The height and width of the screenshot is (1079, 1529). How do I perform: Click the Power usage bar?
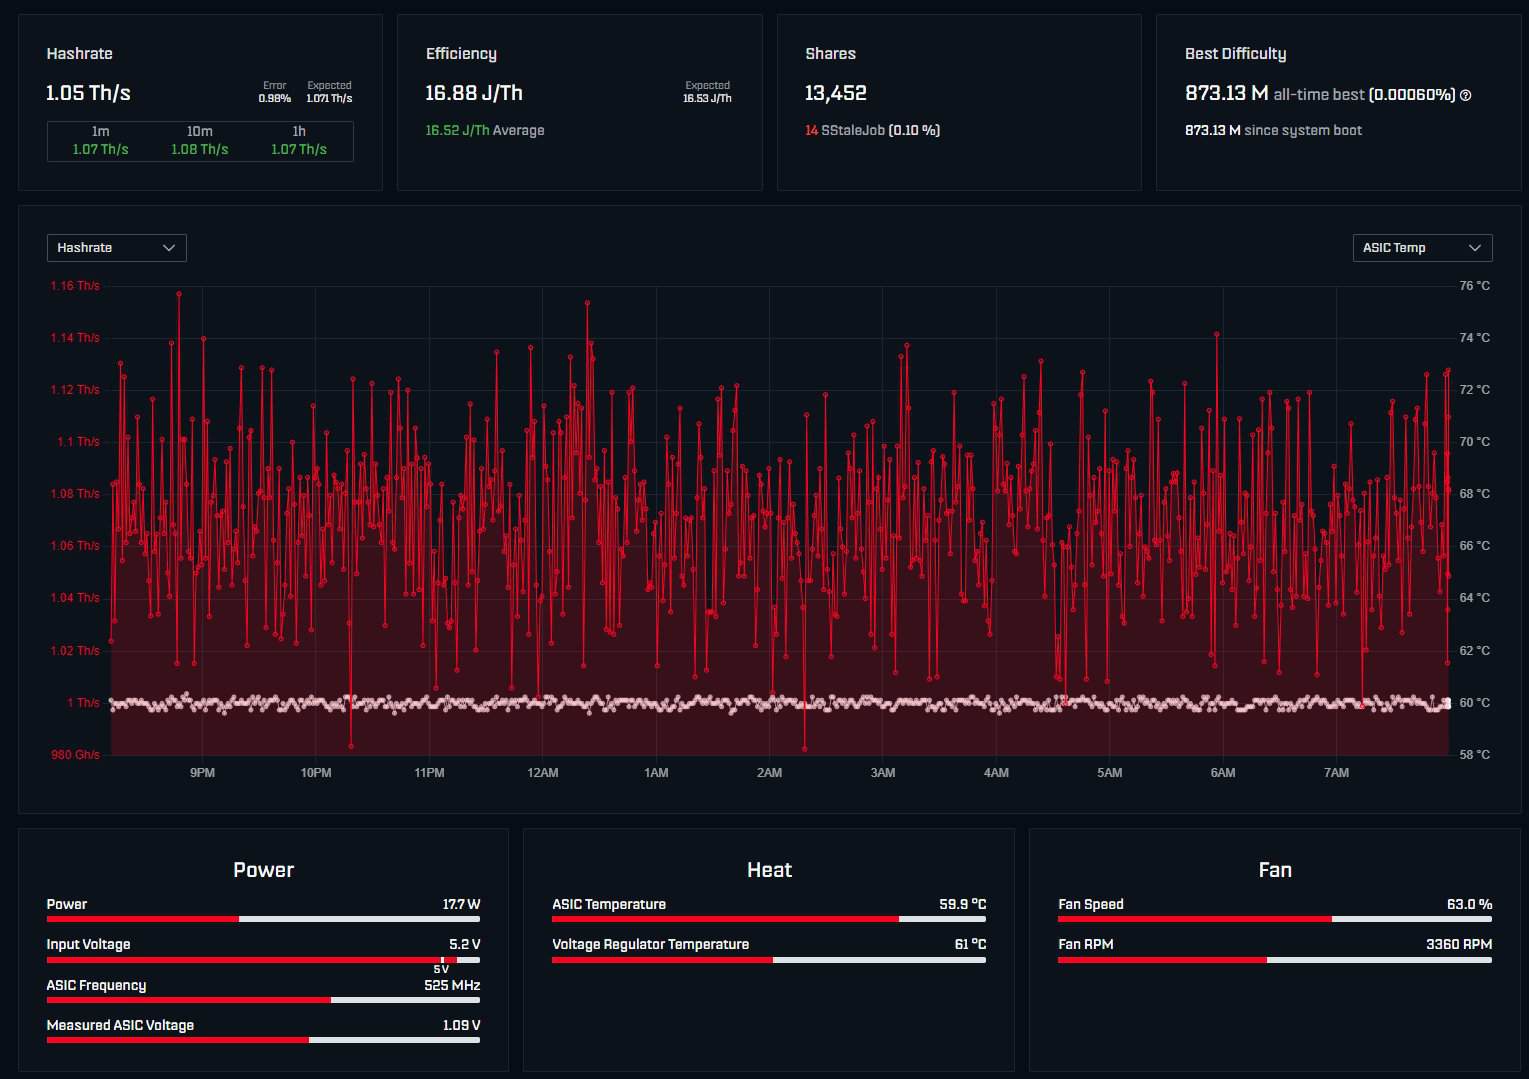263,919
